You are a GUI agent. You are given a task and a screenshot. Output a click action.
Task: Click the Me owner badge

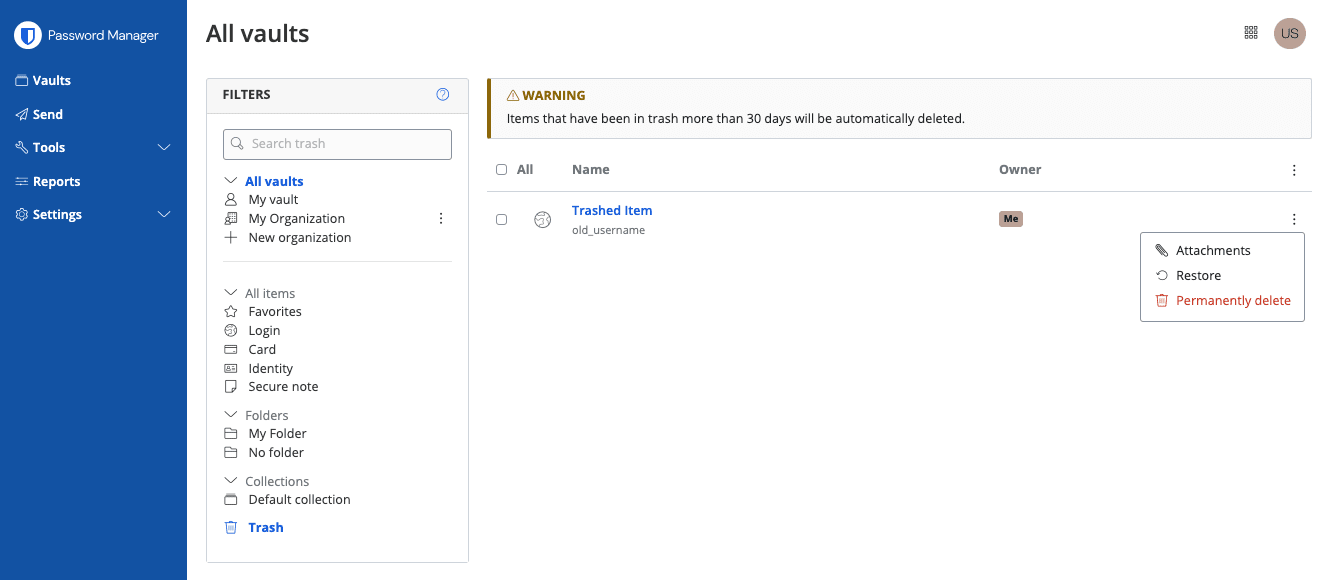point(1011,219)
